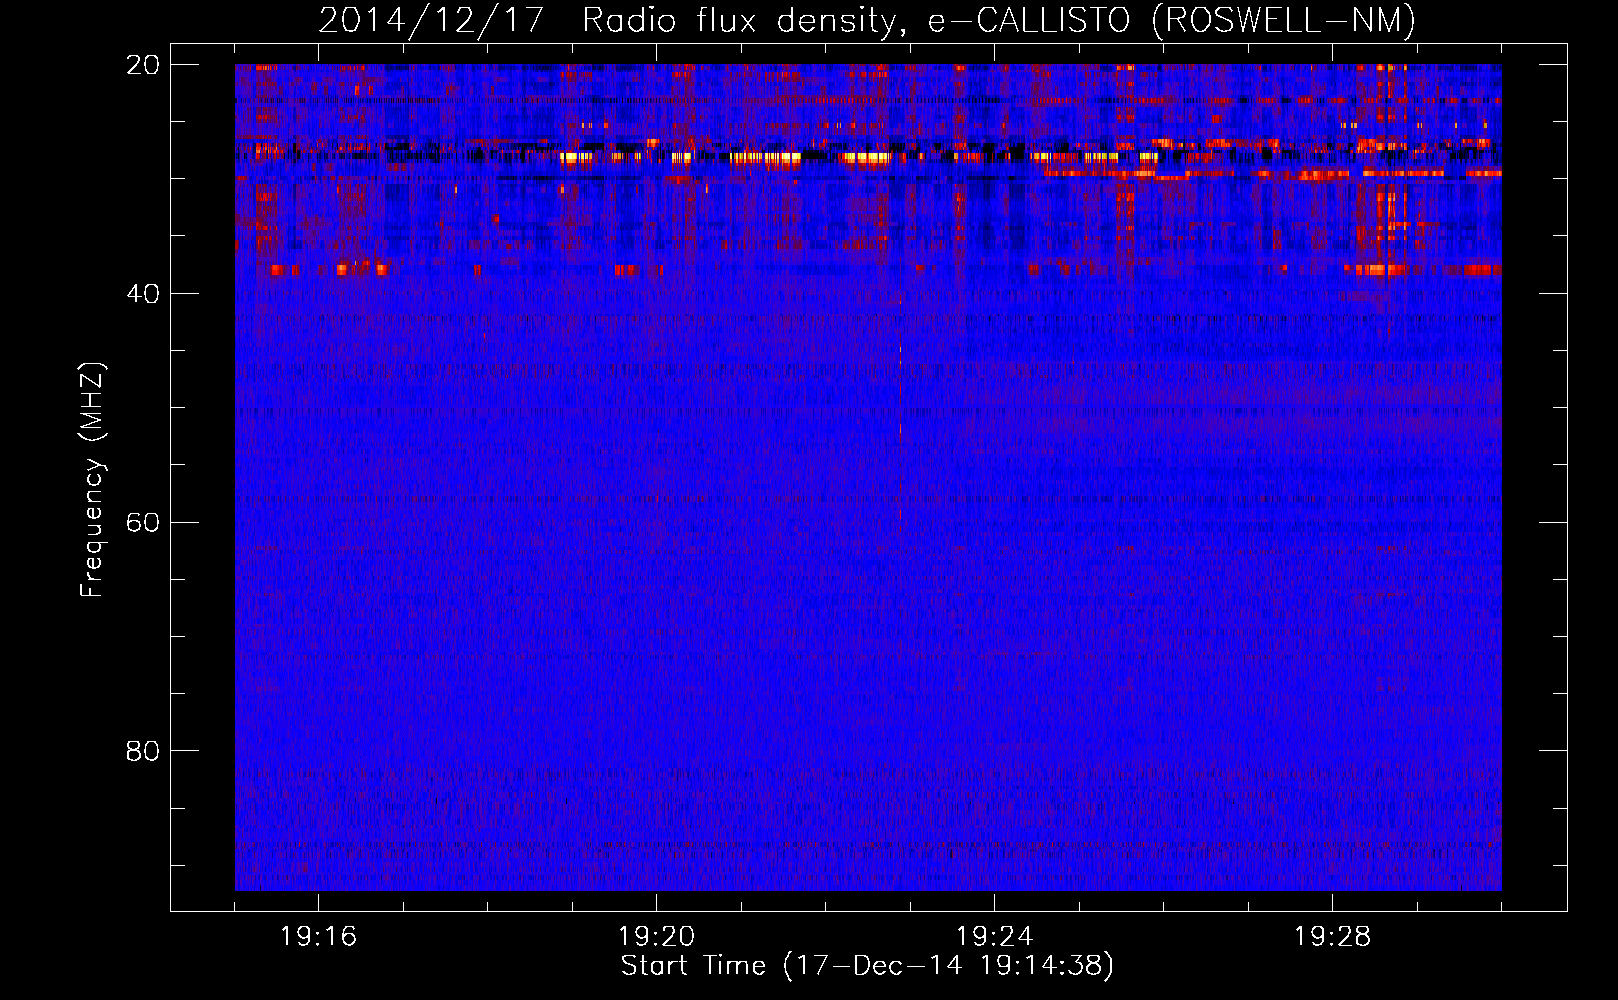Click the 80 MHz frequency tick label

click(143, 751)
